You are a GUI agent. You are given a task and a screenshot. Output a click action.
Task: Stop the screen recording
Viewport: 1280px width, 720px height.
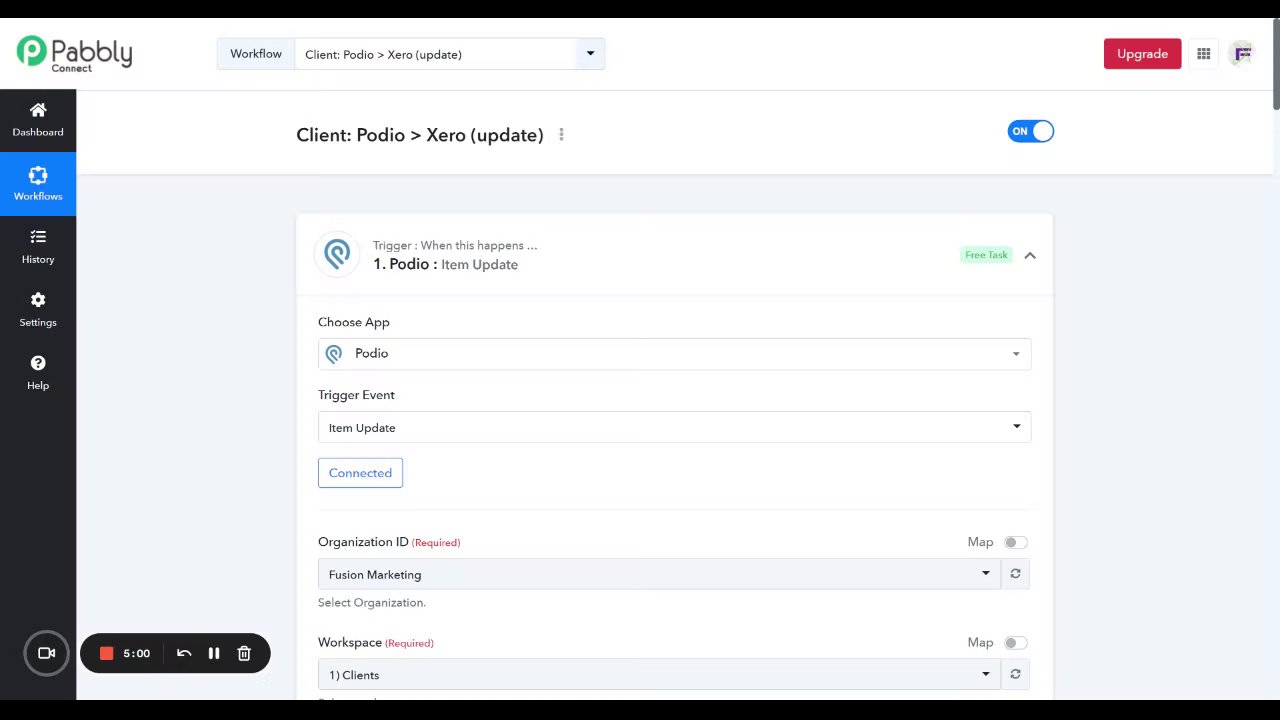tap(106, 653)
